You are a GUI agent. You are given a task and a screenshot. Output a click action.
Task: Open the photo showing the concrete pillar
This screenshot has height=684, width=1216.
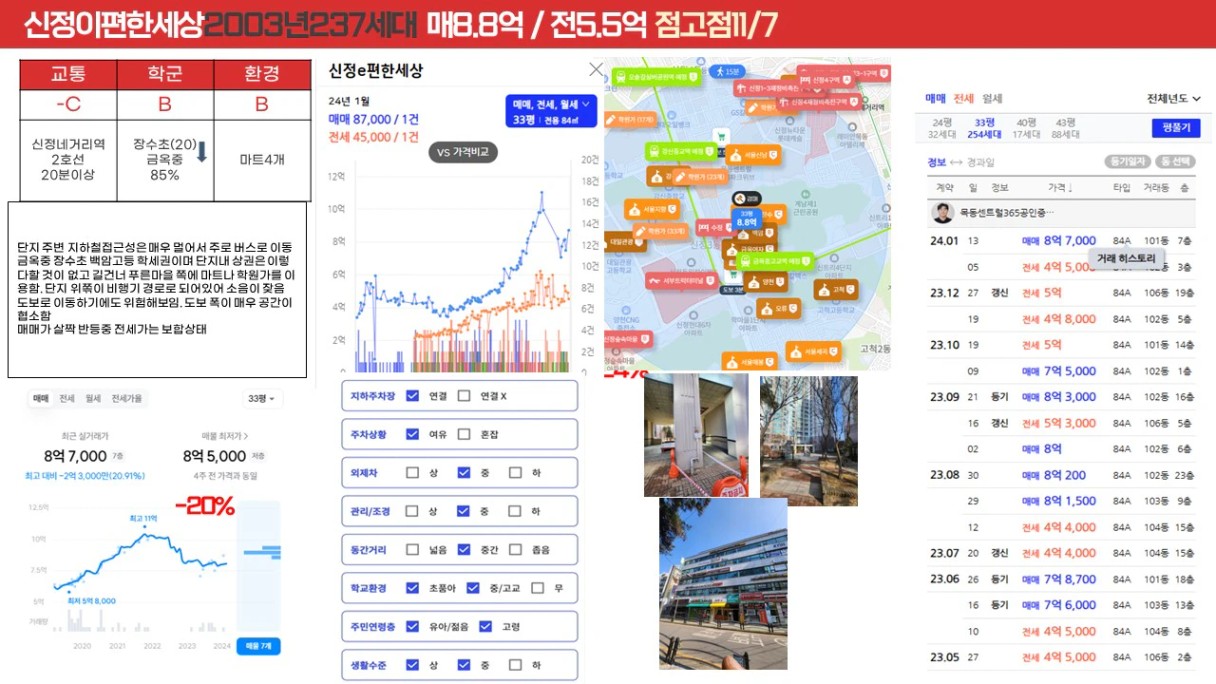[696, 436]
